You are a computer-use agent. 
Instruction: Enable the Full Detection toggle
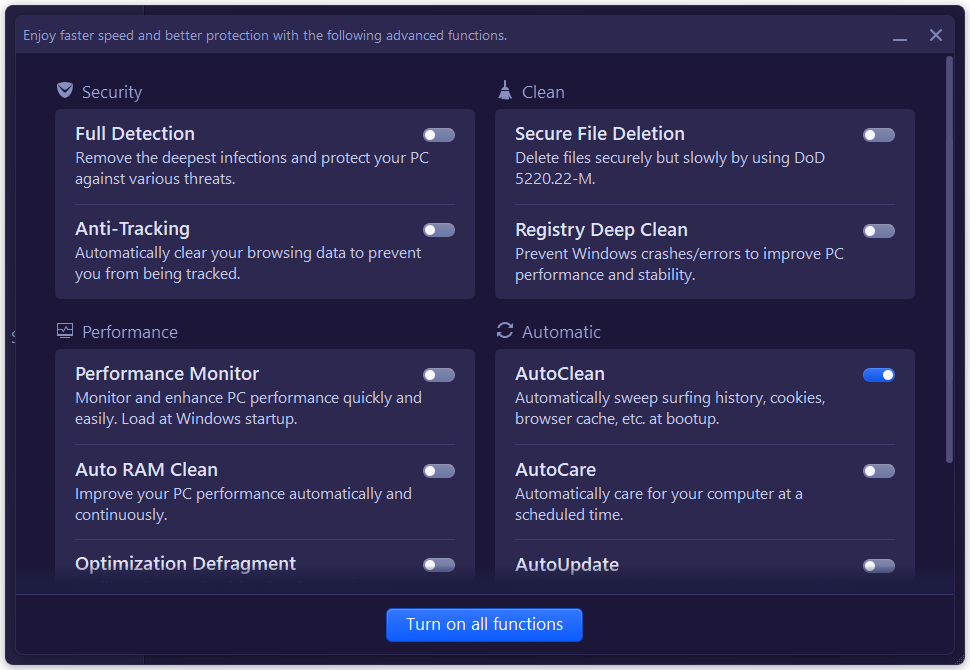(x=438, y=134)
